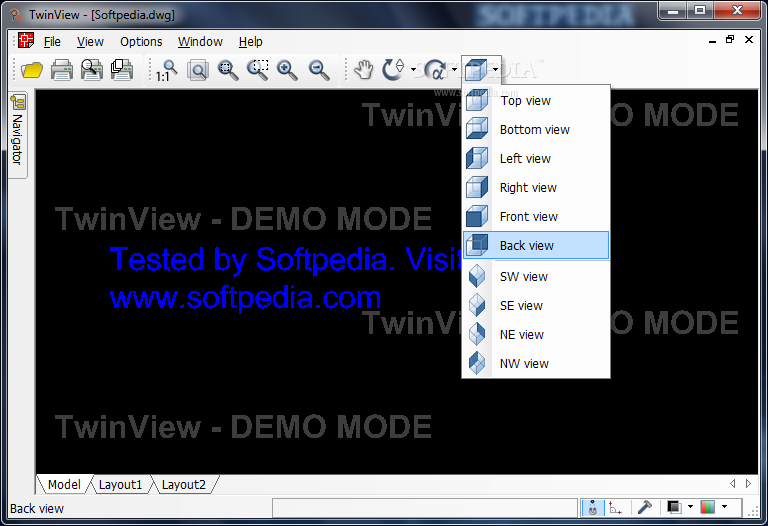Screen dimensions: 768x526
Task: Select the zoom dashed selection tool
Action: (258, 71)
